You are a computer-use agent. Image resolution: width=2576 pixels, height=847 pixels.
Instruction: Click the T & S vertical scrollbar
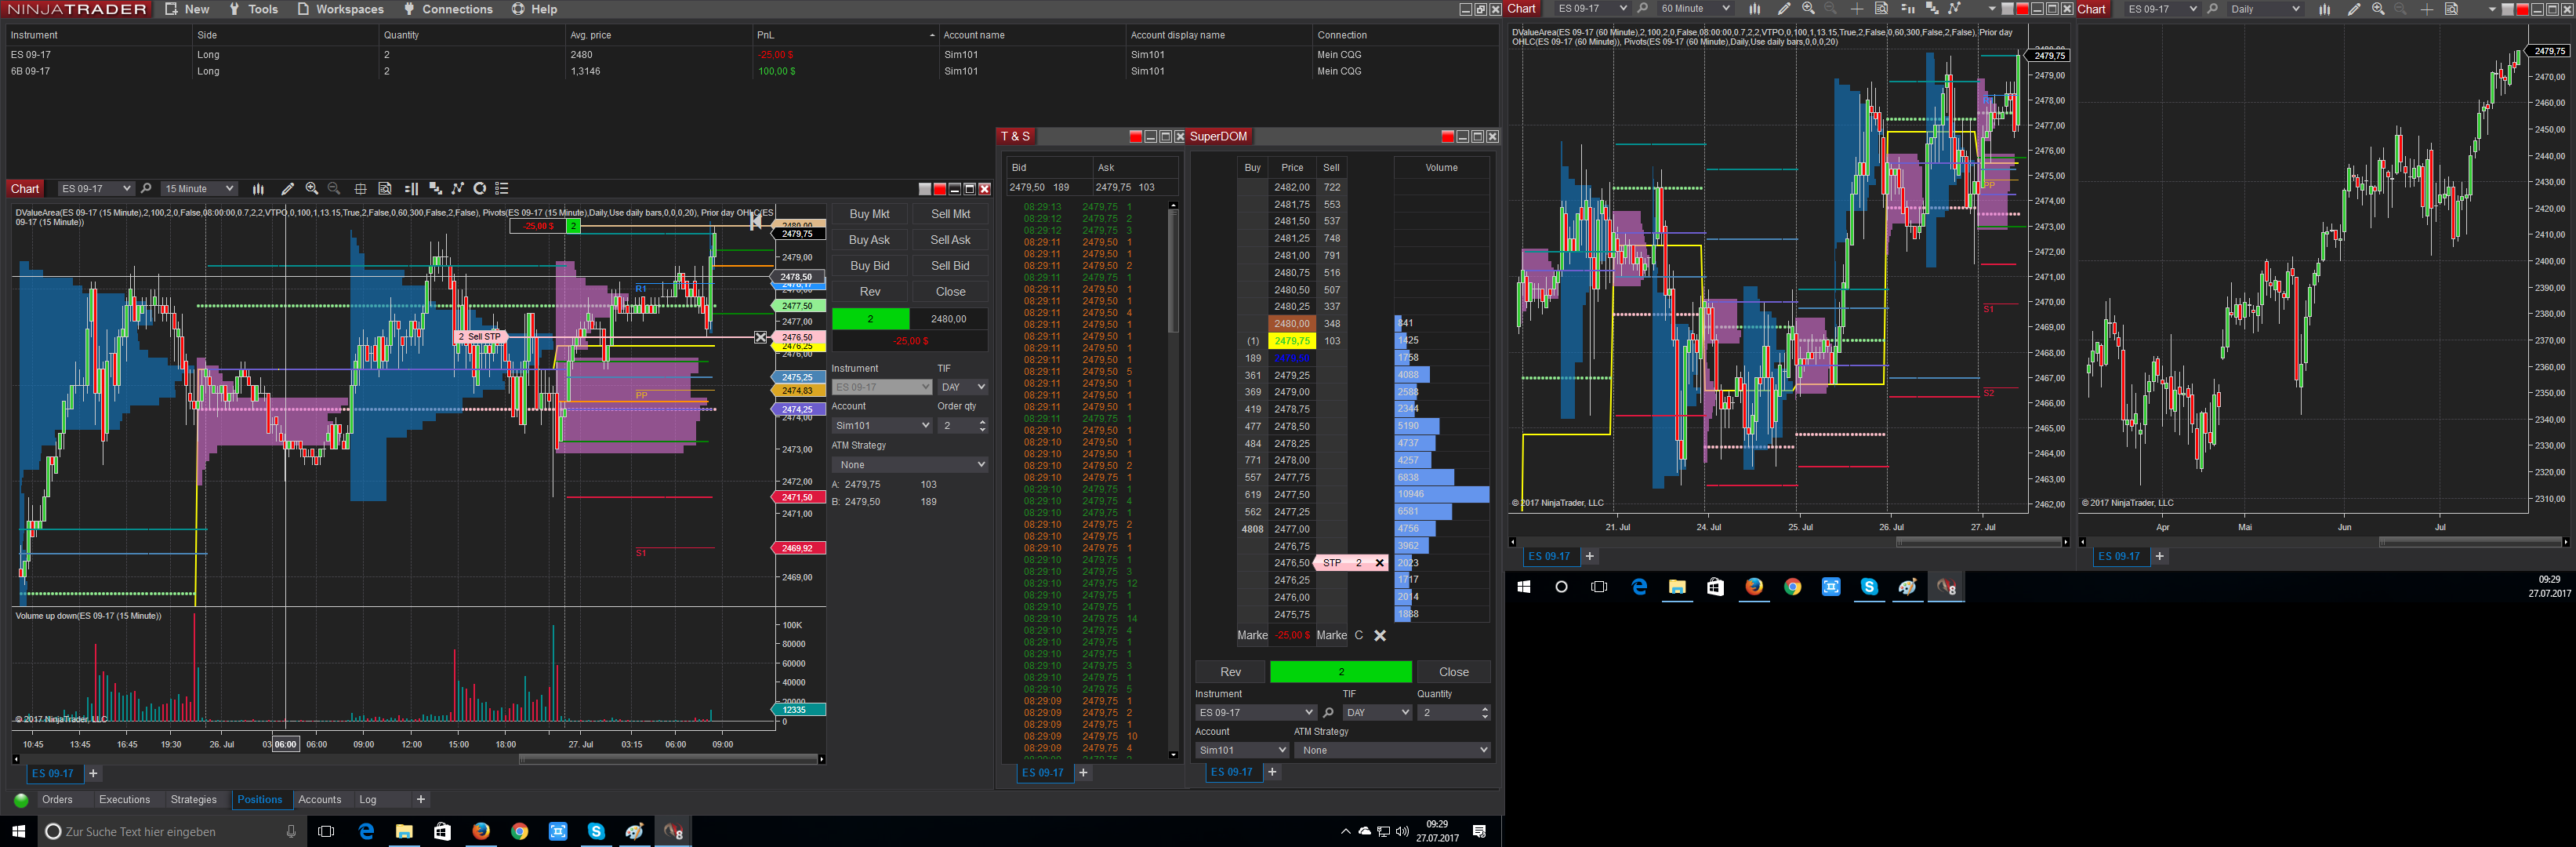tap(1173, 480)
